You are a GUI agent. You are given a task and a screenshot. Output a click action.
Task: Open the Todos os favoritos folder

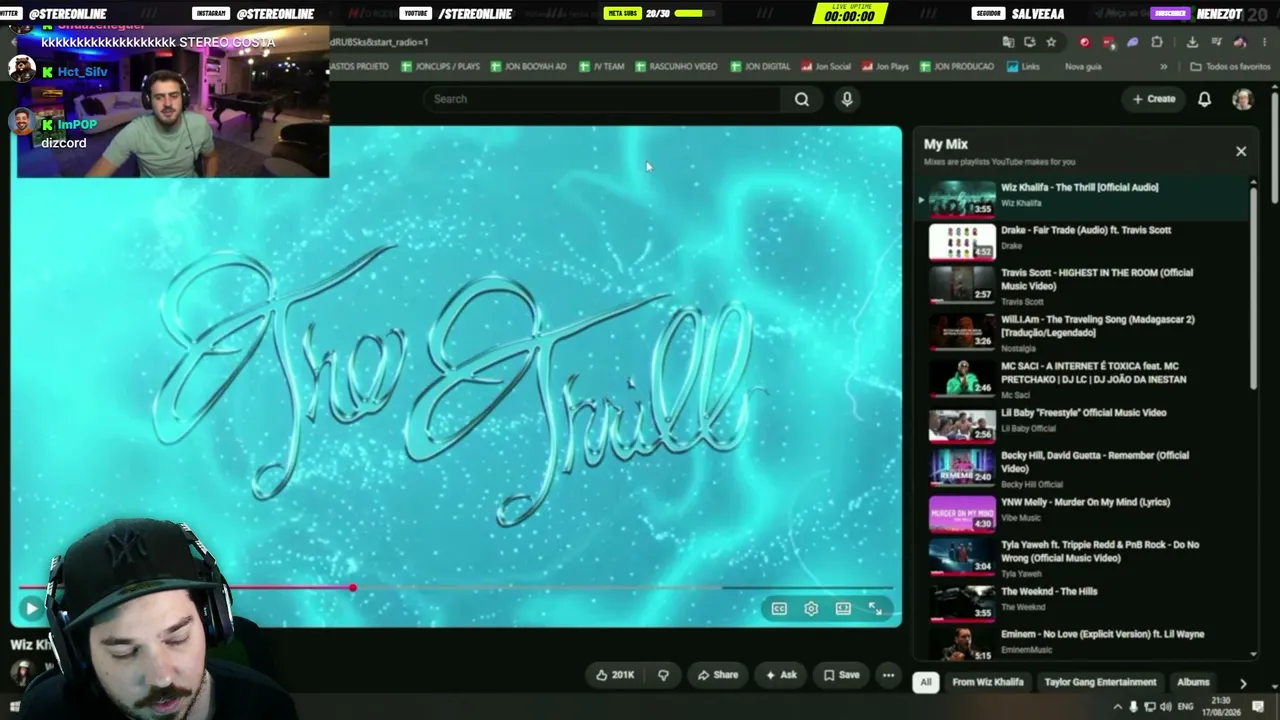coord(1230,67)
